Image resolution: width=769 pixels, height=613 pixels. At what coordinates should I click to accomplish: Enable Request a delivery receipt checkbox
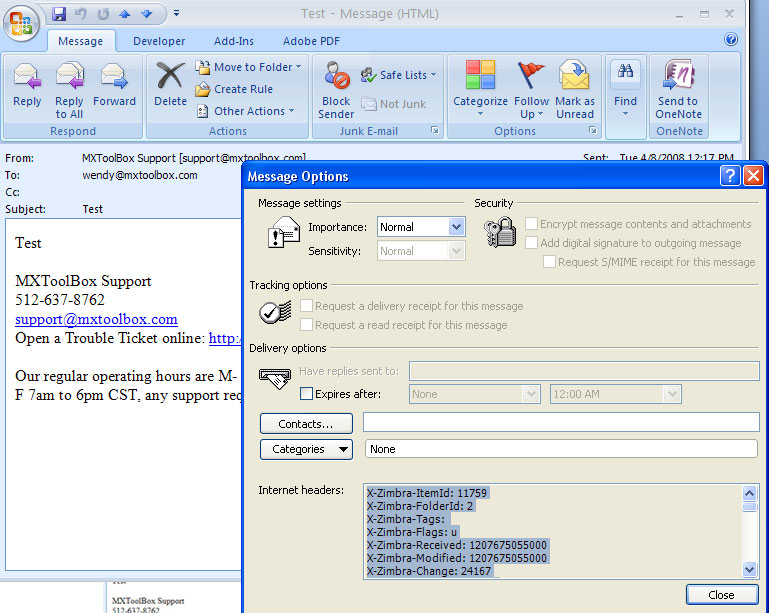pos(307,306)
